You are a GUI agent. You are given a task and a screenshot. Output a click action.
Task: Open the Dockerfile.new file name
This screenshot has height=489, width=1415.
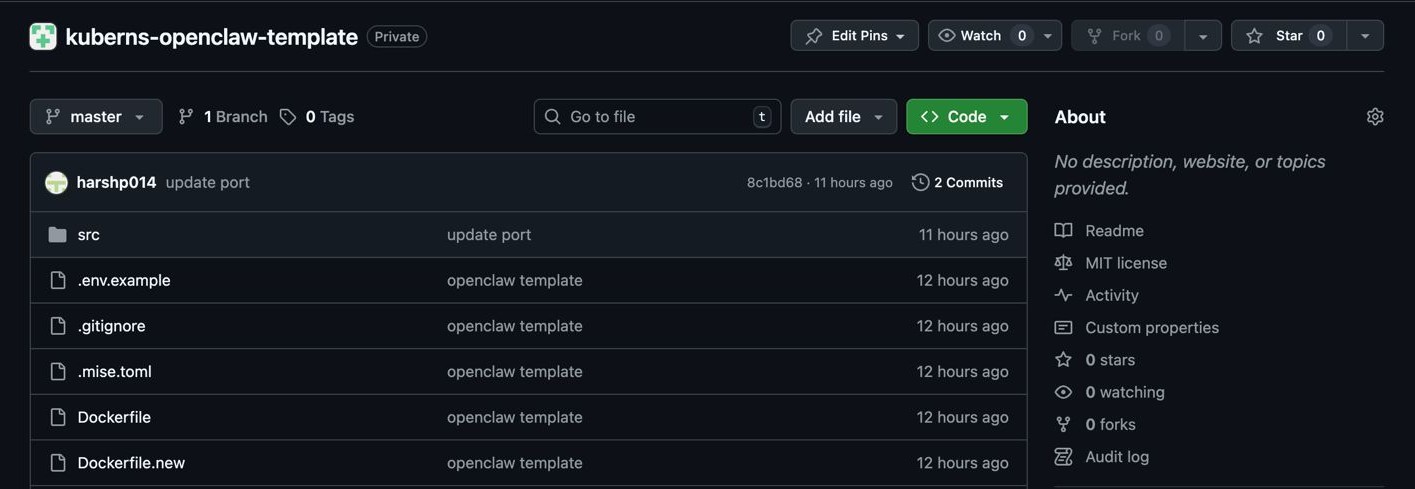pyautogui.click(x=131, y=463)
